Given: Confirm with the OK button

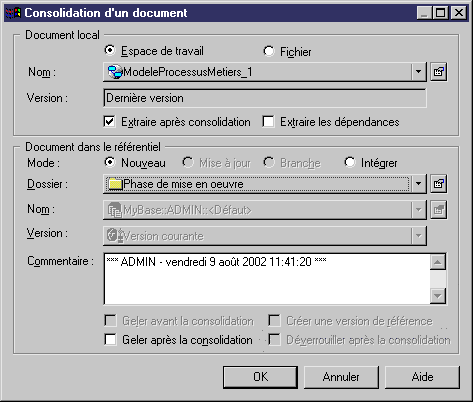Looking at the screenshot, I should pos(260,377).
